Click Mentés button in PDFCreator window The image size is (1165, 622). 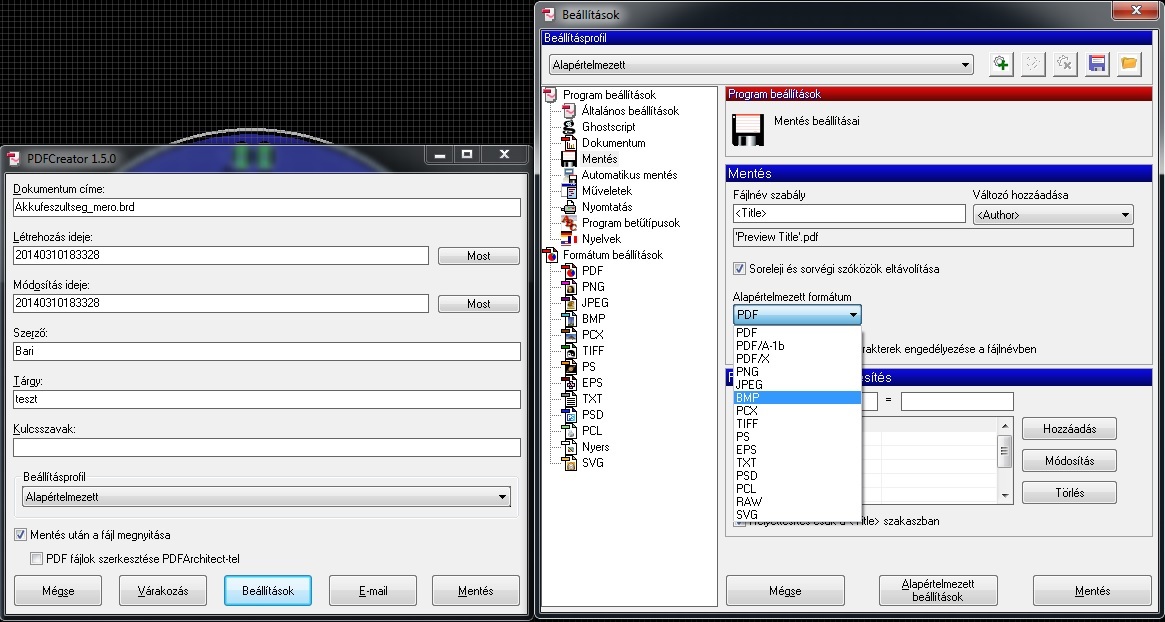pyautogui.click(x=476, y=591)
